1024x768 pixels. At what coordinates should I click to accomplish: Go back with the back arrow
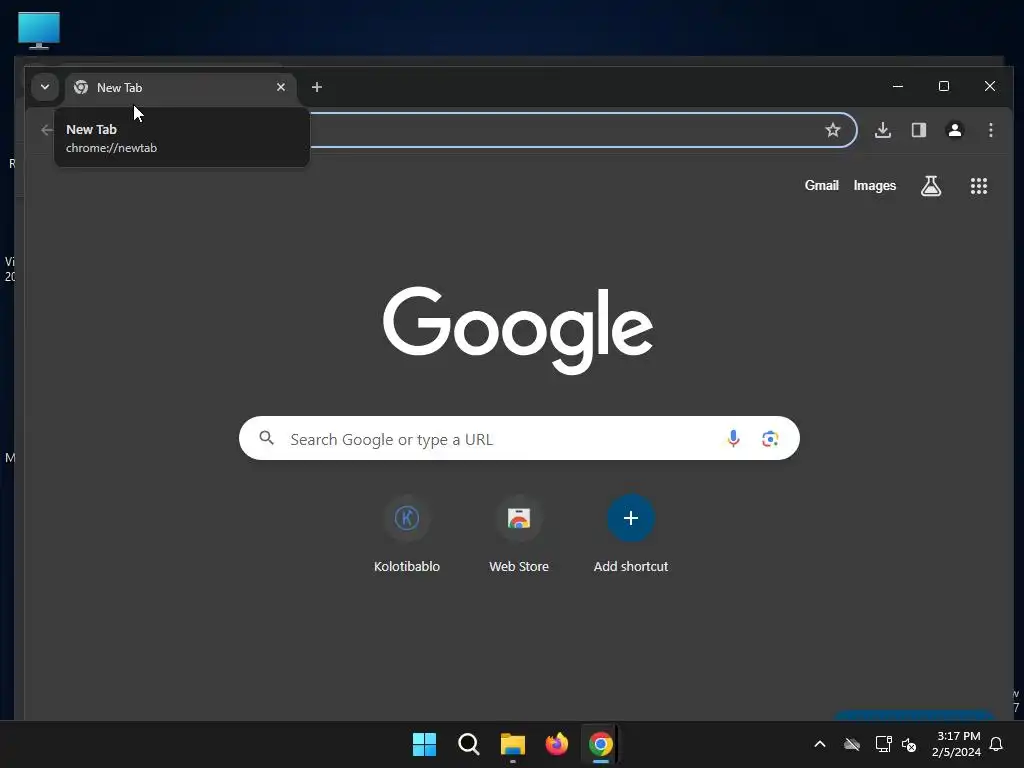[x=46, y=130]
